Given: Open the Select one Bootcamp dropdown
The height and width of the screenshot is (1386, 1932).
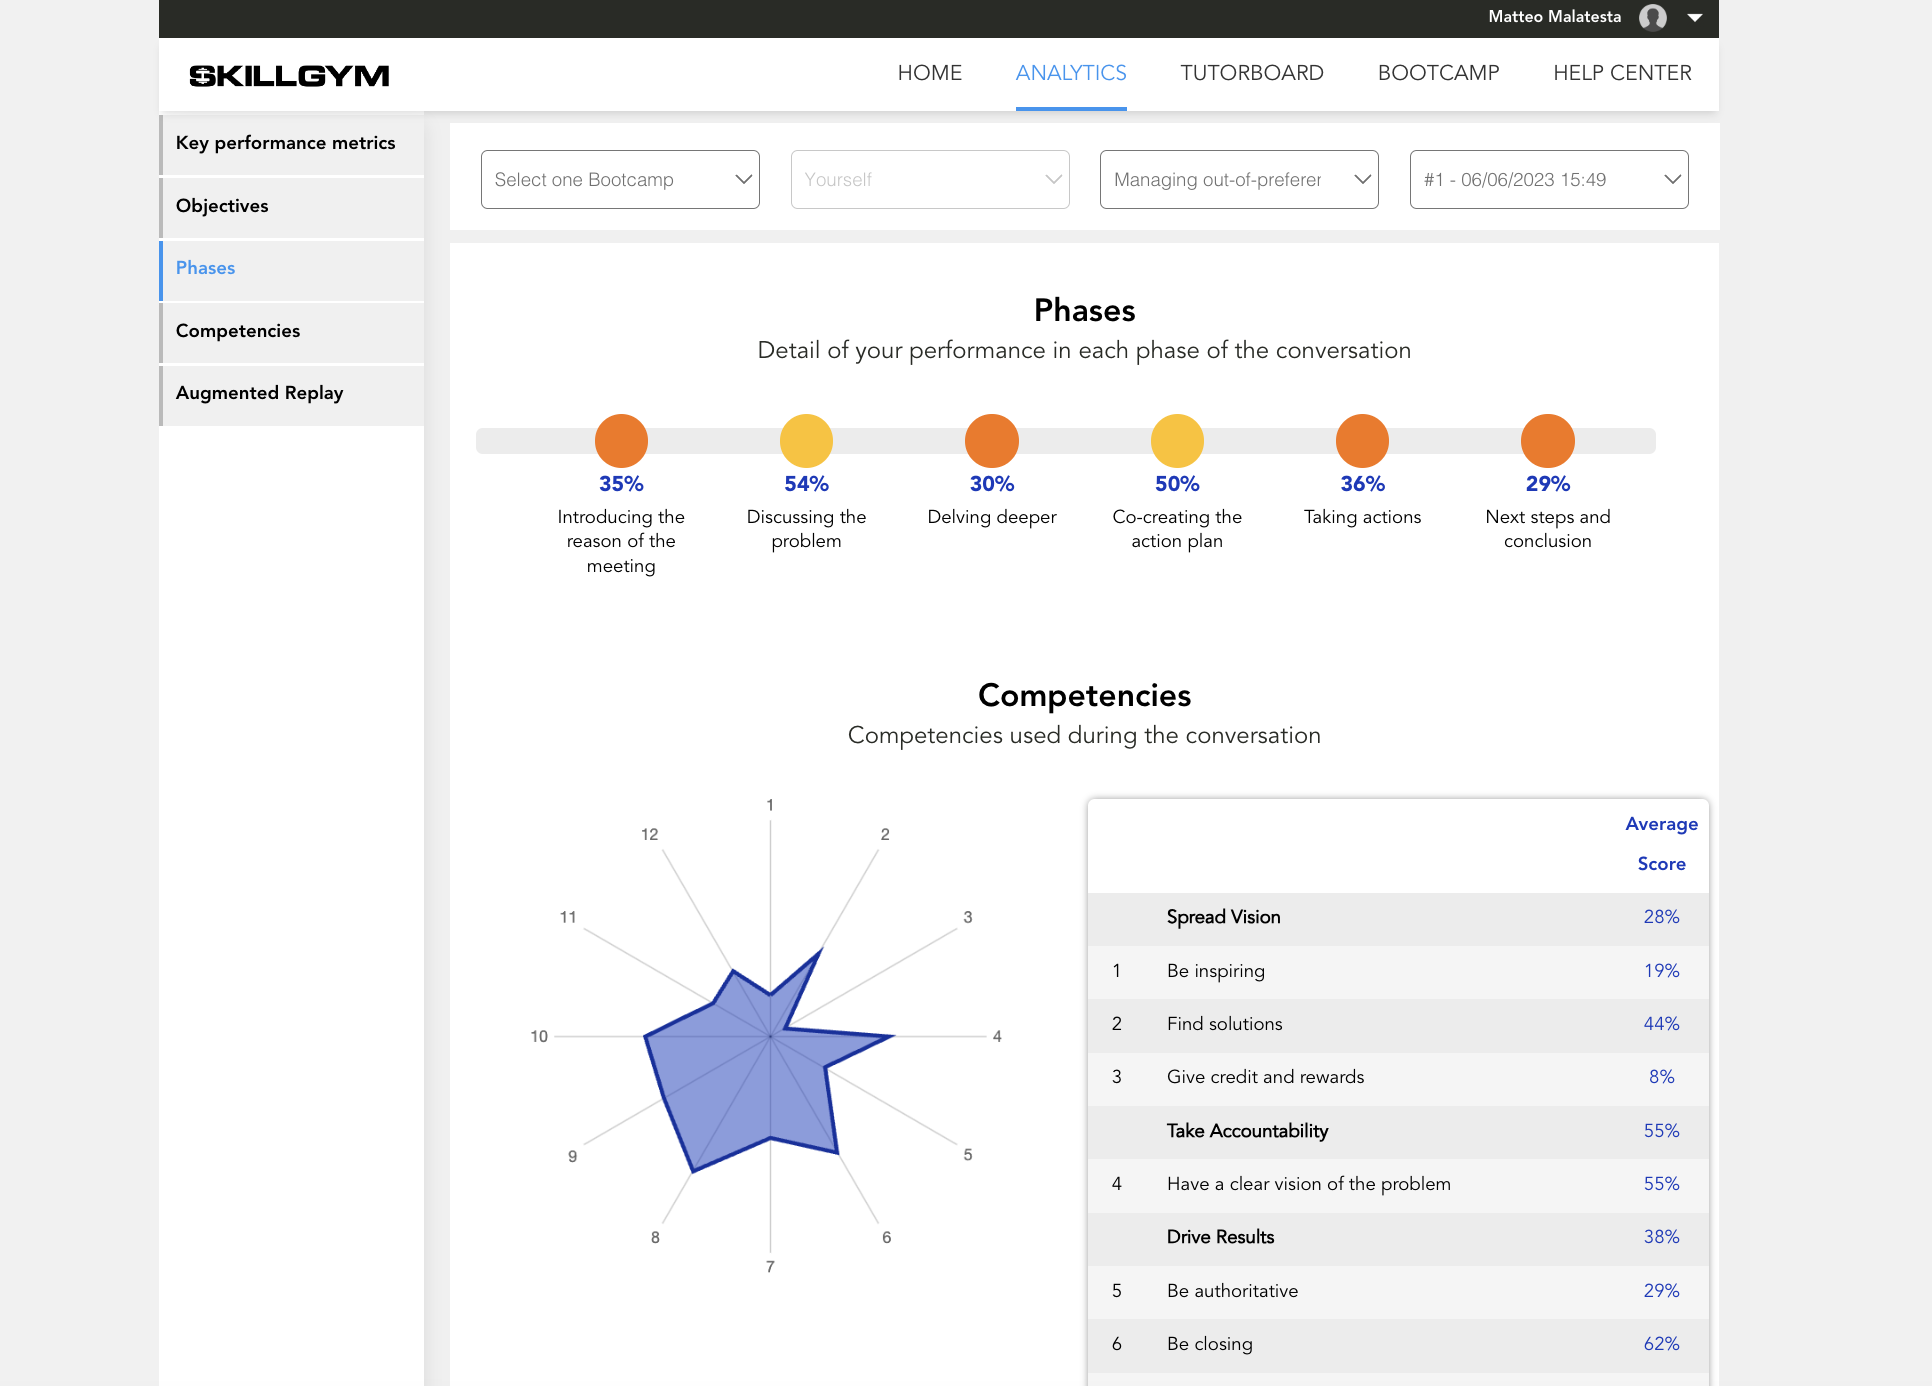Looking at the screenshot, I should click(620, 180).
